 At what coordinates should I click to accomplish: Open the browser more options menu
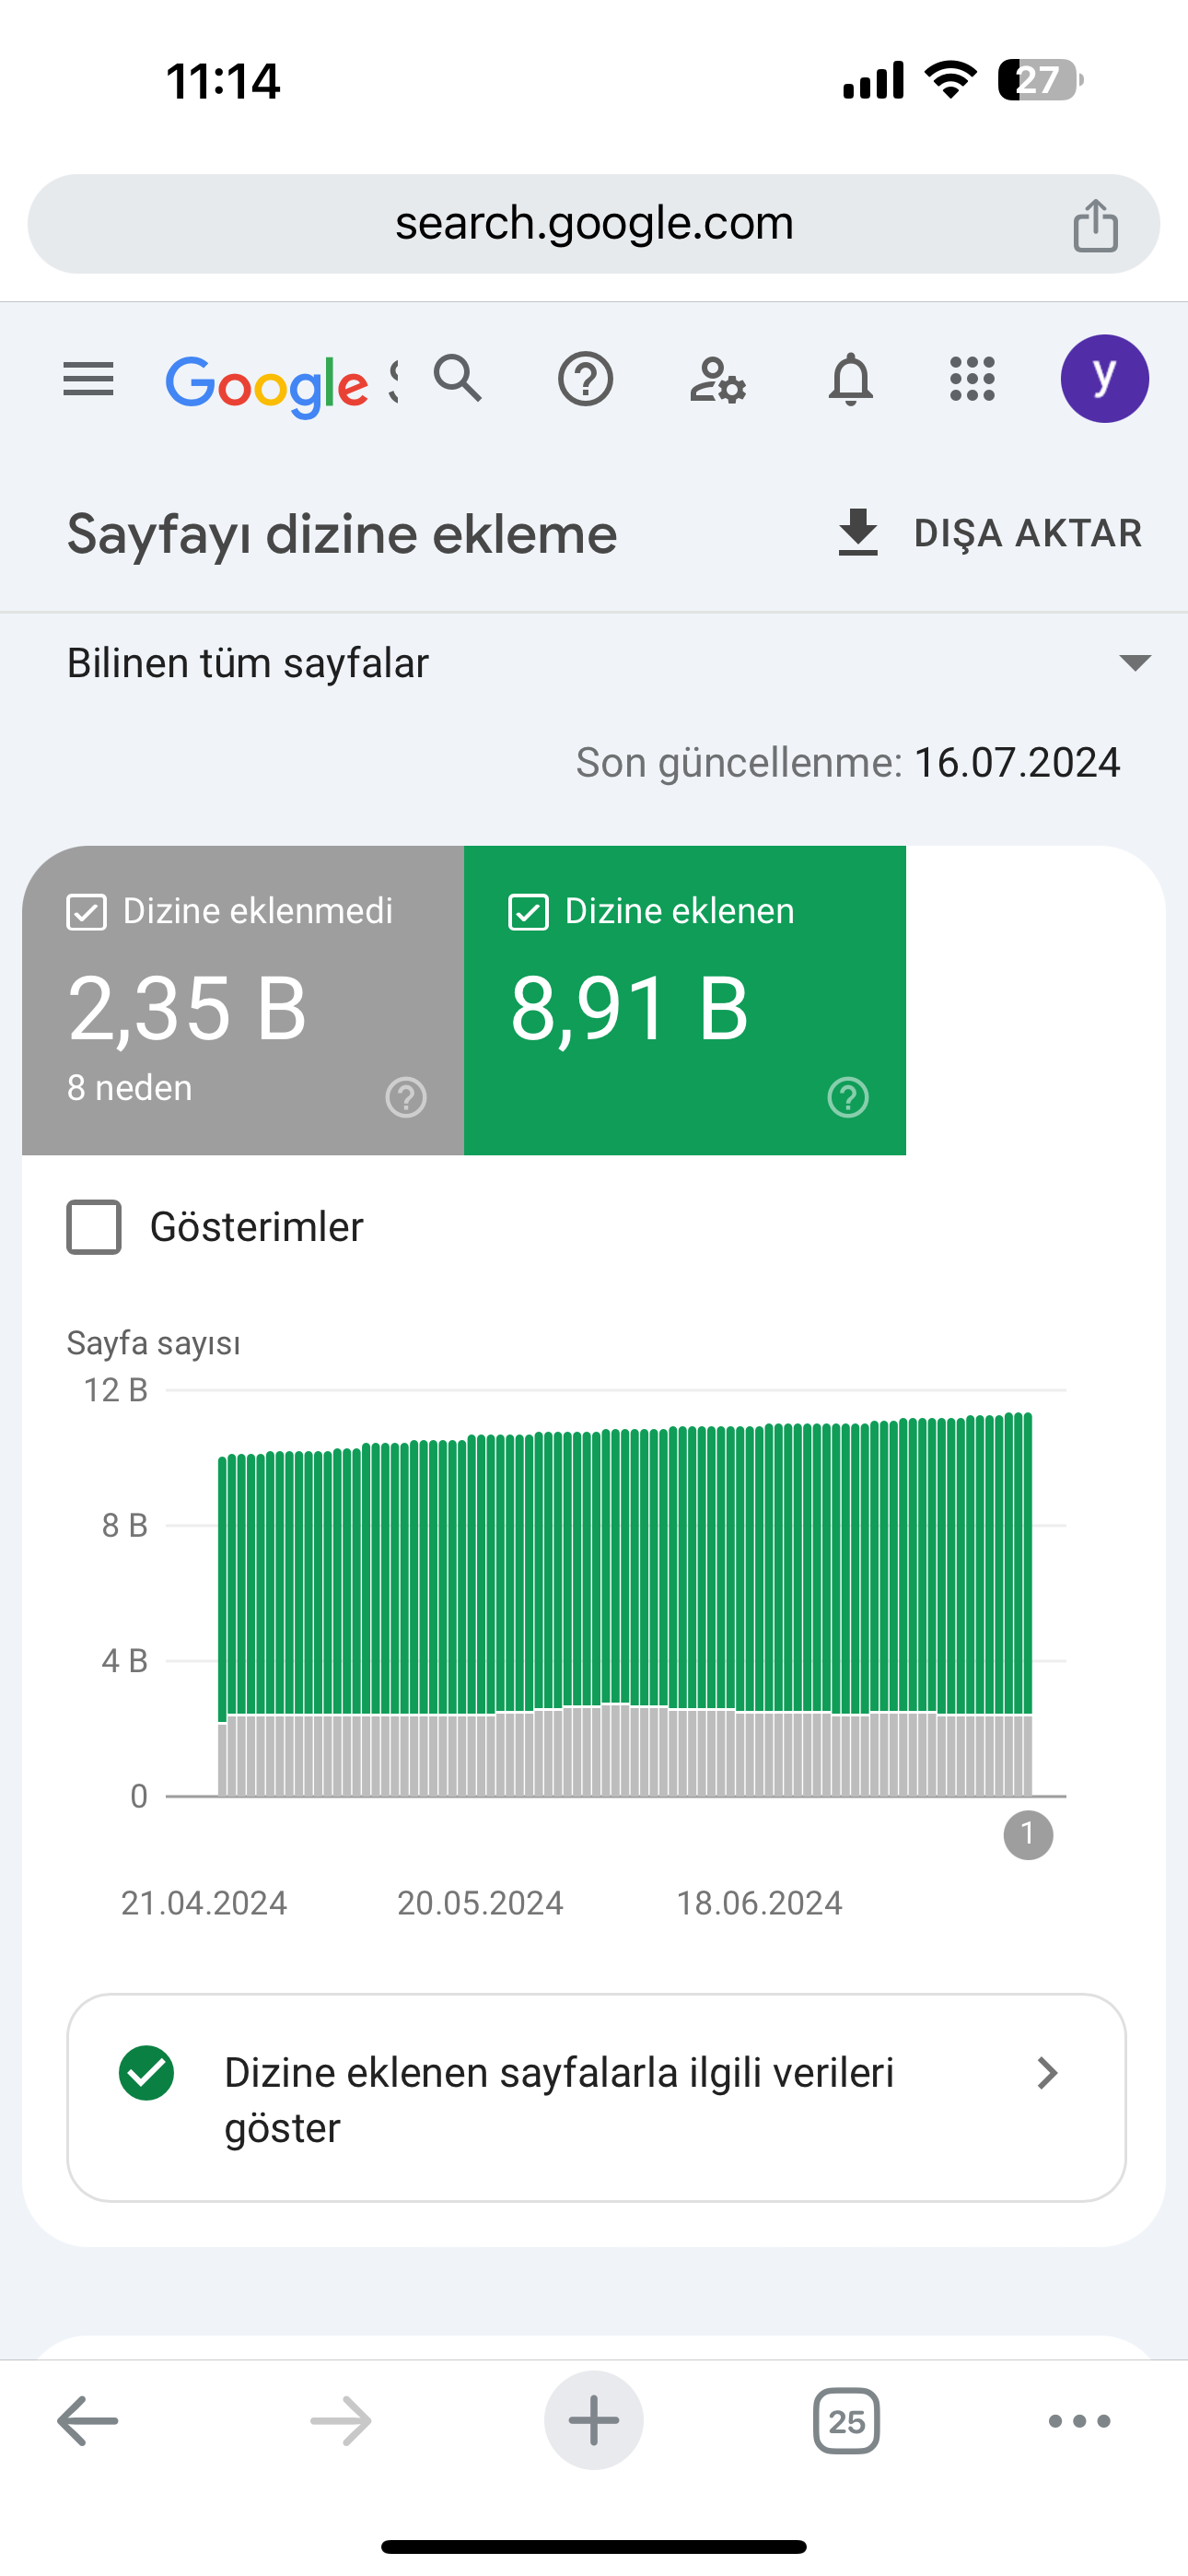point(1079,2421)
